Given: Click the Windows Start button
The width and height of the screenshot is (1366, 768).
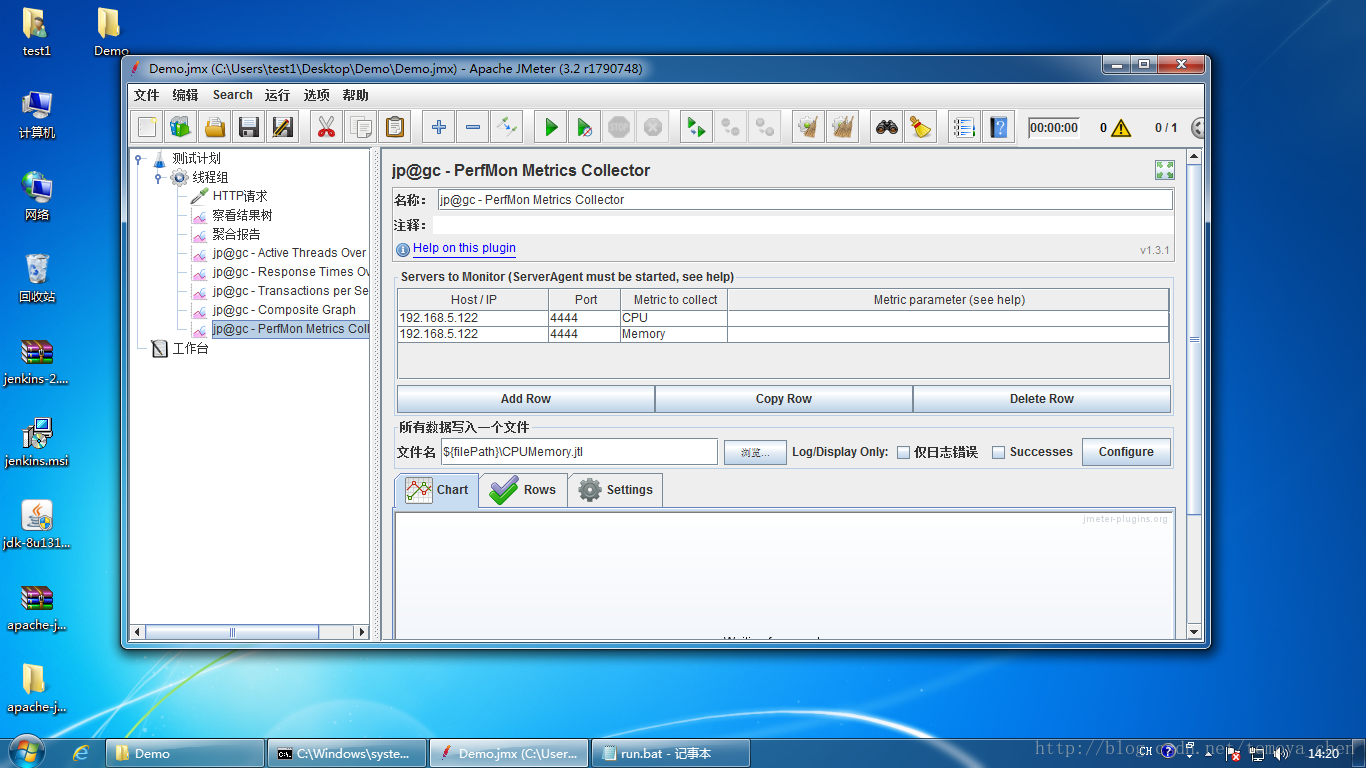Looking at the screenshot, I should [x=25, y=751].
